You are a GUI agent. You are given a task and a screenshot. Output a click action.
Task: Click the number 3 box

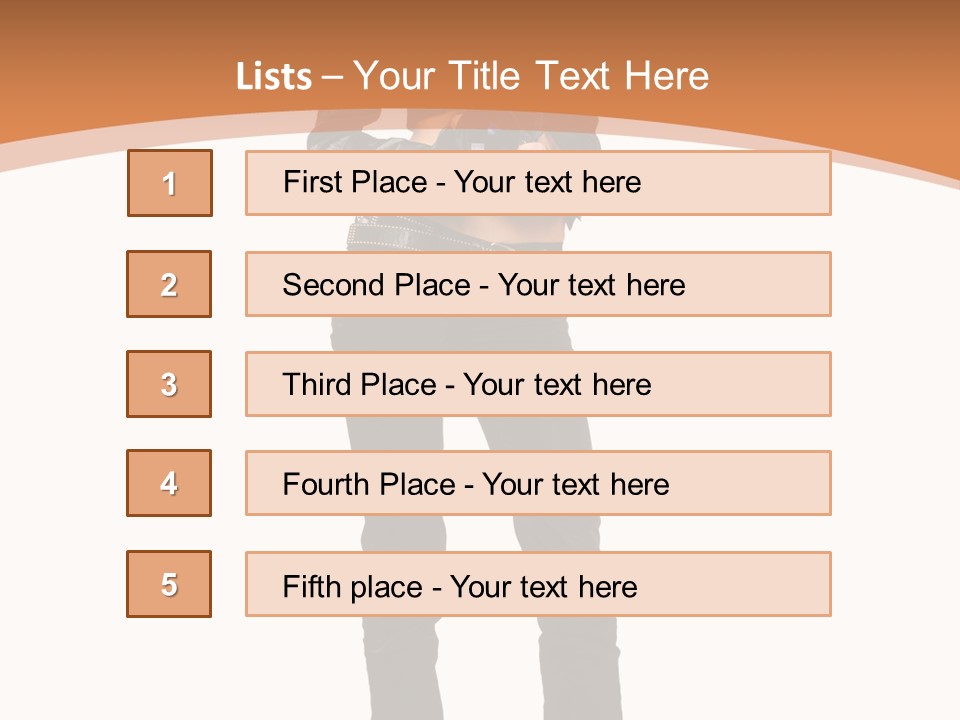169,384
